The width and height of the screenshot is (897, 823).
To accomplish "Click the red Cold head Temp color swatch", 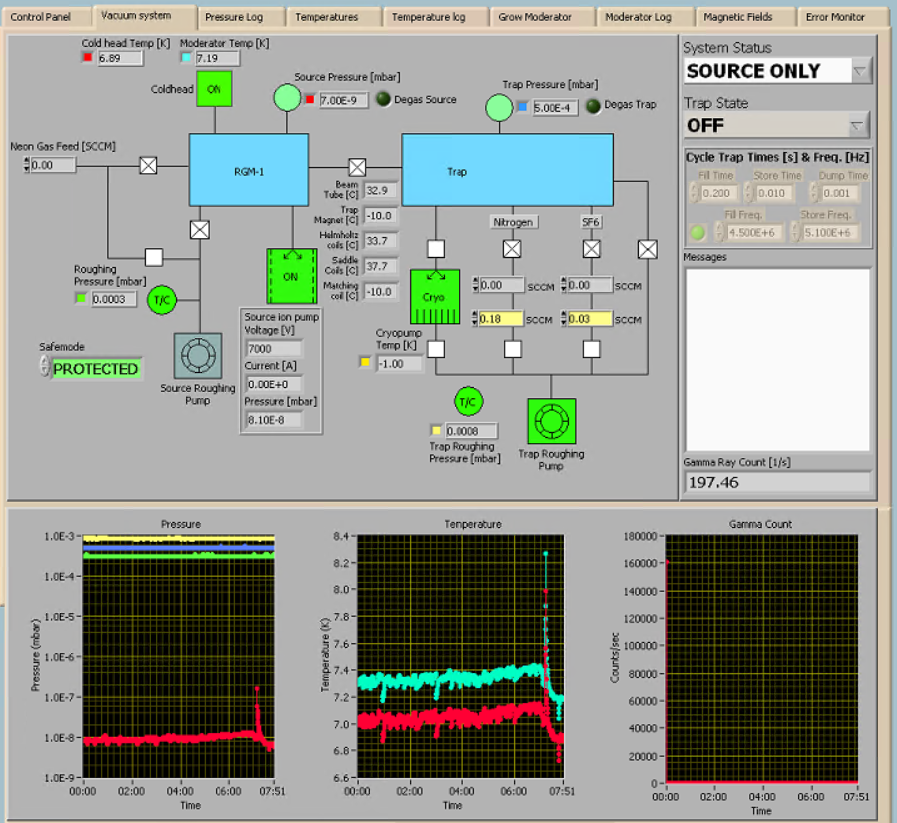I will (87, 58).
